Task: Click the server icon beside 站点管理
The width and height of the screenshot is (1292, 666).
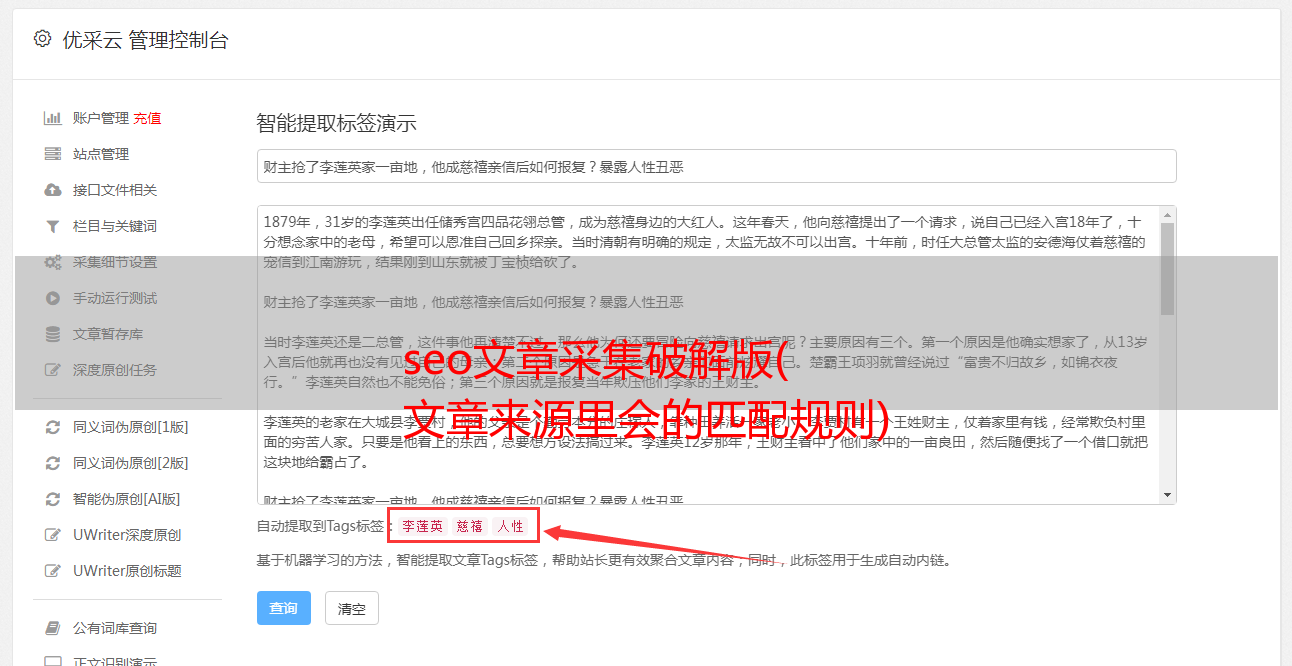Action: click(53, 154)
